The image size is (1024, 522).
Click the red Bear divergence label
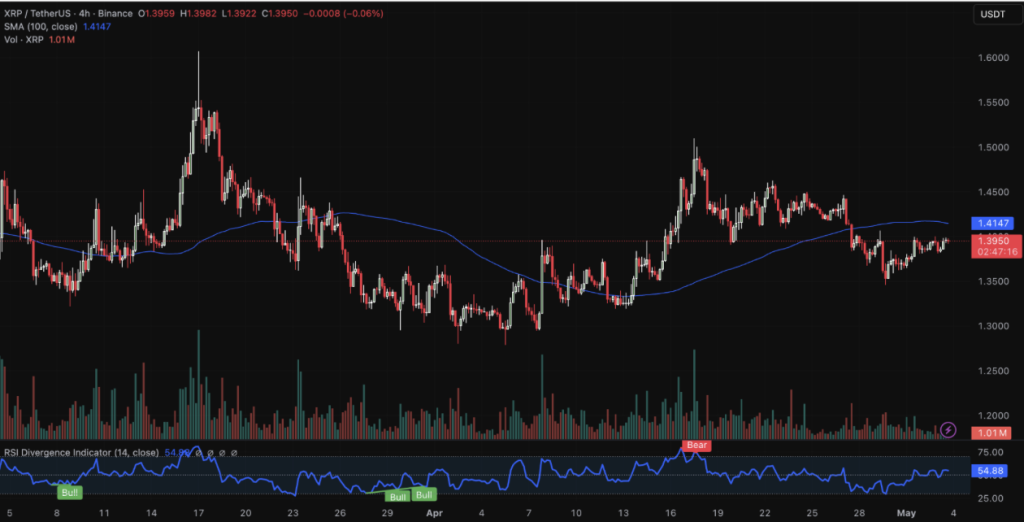(696, 446)
